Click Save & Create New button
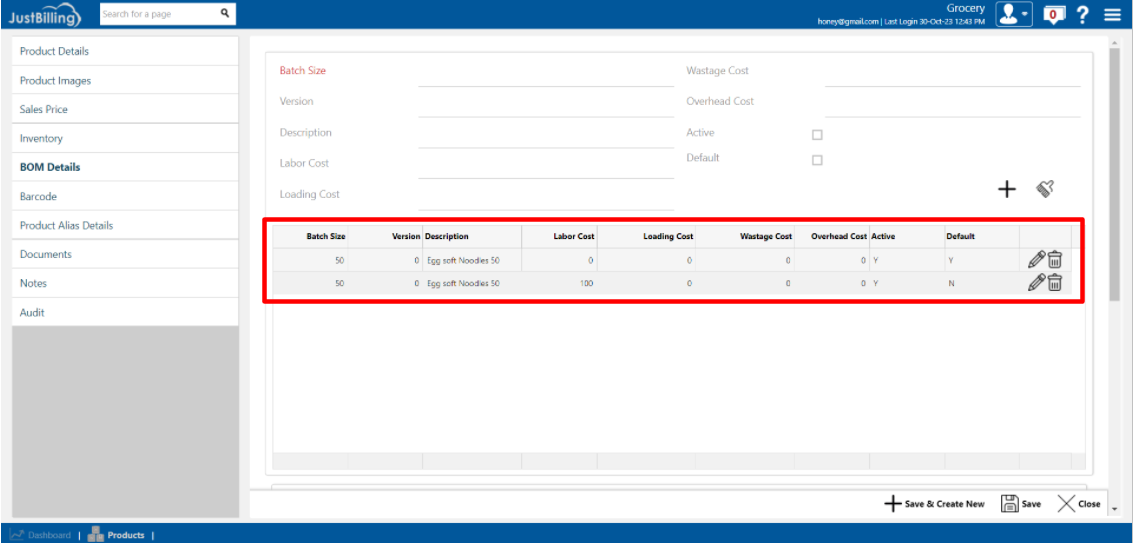This screenshot has width=1135, height=544. point(934,504)
